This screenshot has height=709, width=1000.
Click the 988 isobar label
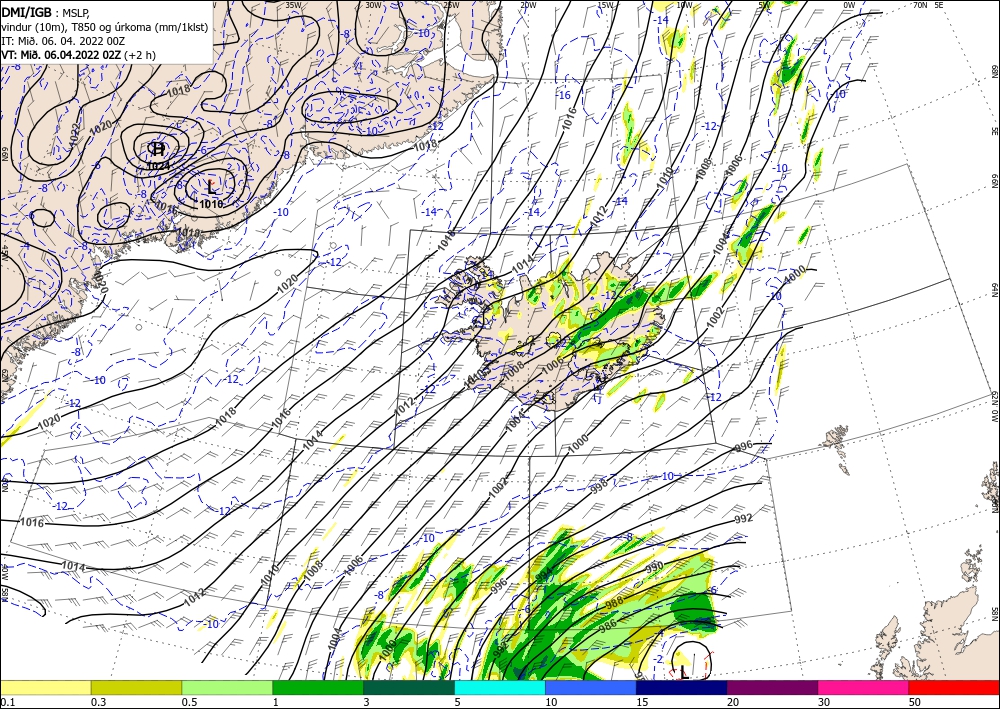coord(614,602)
